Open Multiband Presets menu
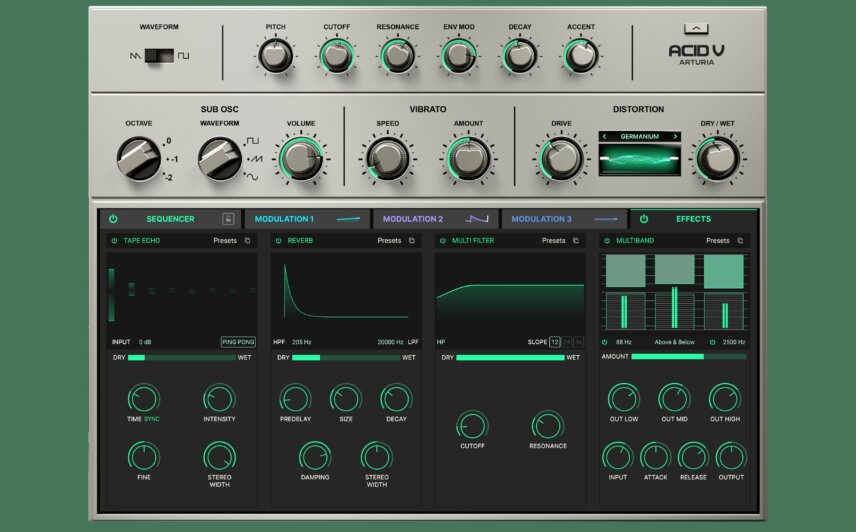This screenshot has height=532, width=856. point(718,241)
